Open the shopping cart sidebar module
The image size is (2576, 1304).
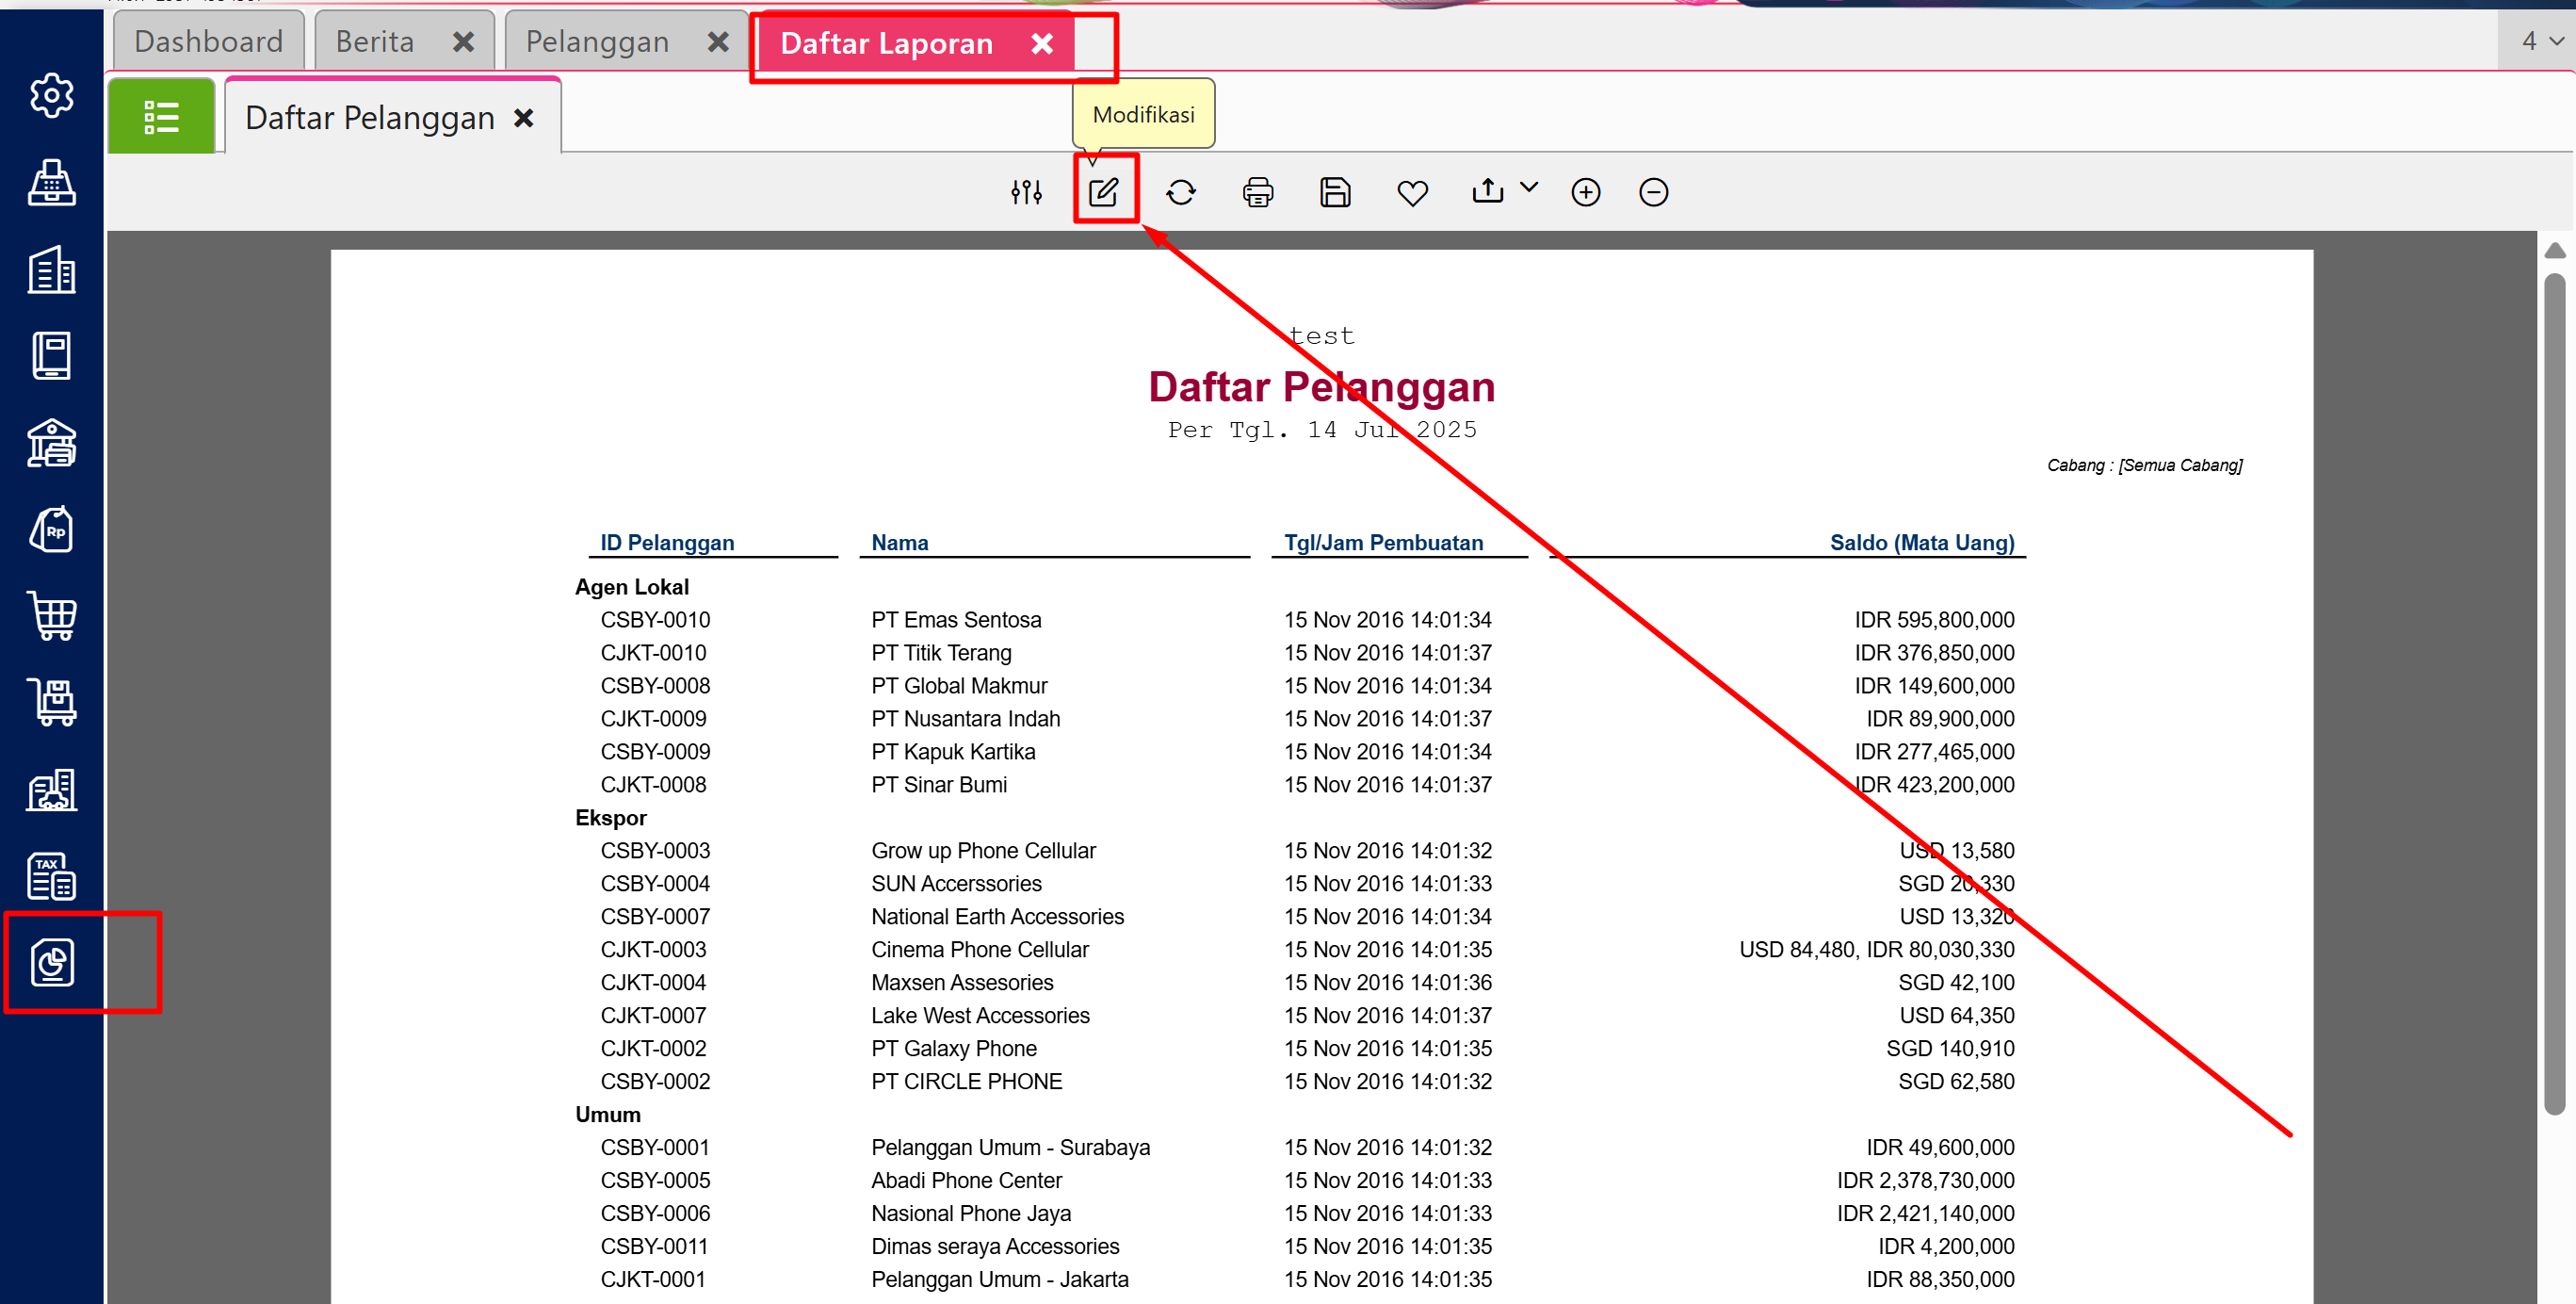point(52,614)
